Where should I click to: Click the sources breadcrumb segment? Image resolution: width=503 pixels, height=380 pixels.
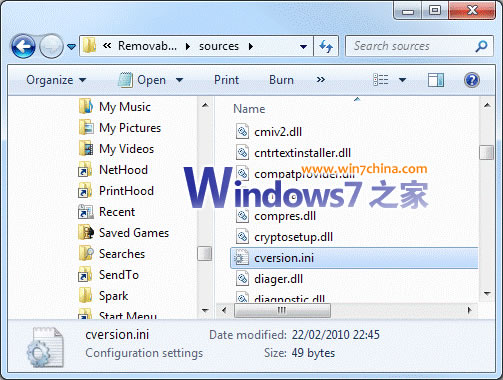click(219, 46)
